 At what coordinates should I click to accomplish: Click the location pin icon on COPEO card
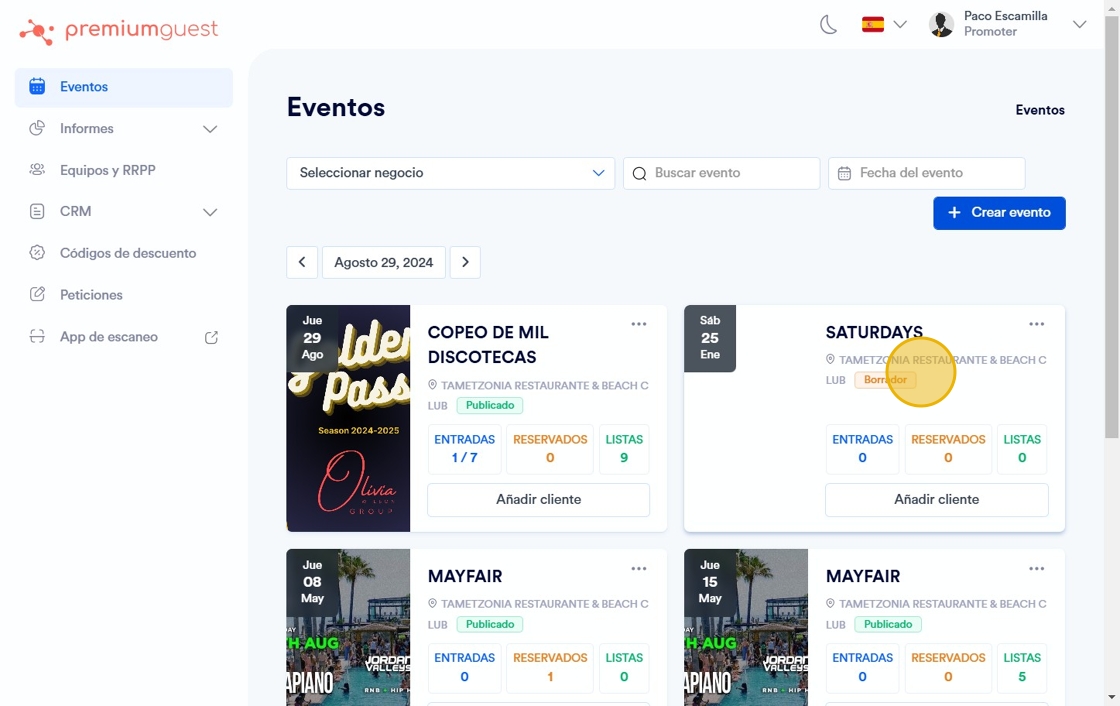tap(432, 384)
